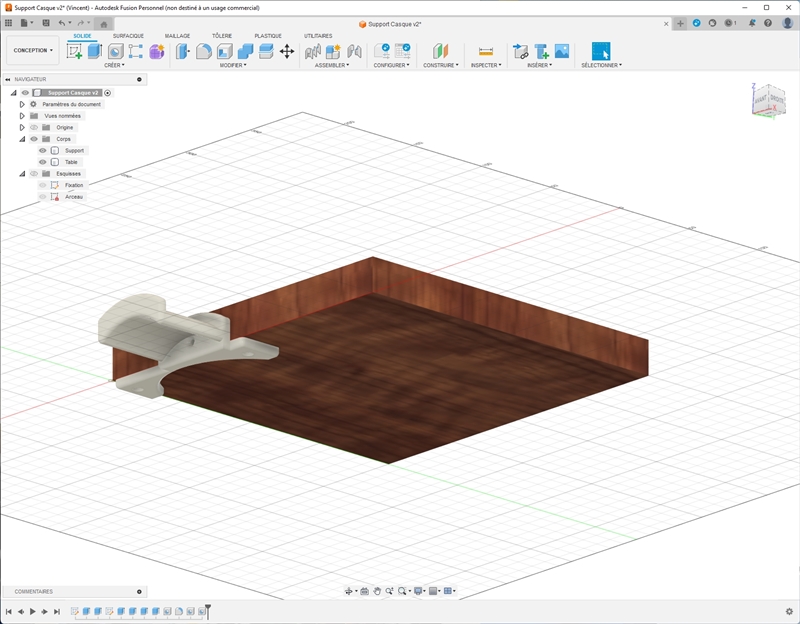The image size is (800, 624).
Task: Switch to the UTILITAIRES tab
Action: [x=318, y=36]
